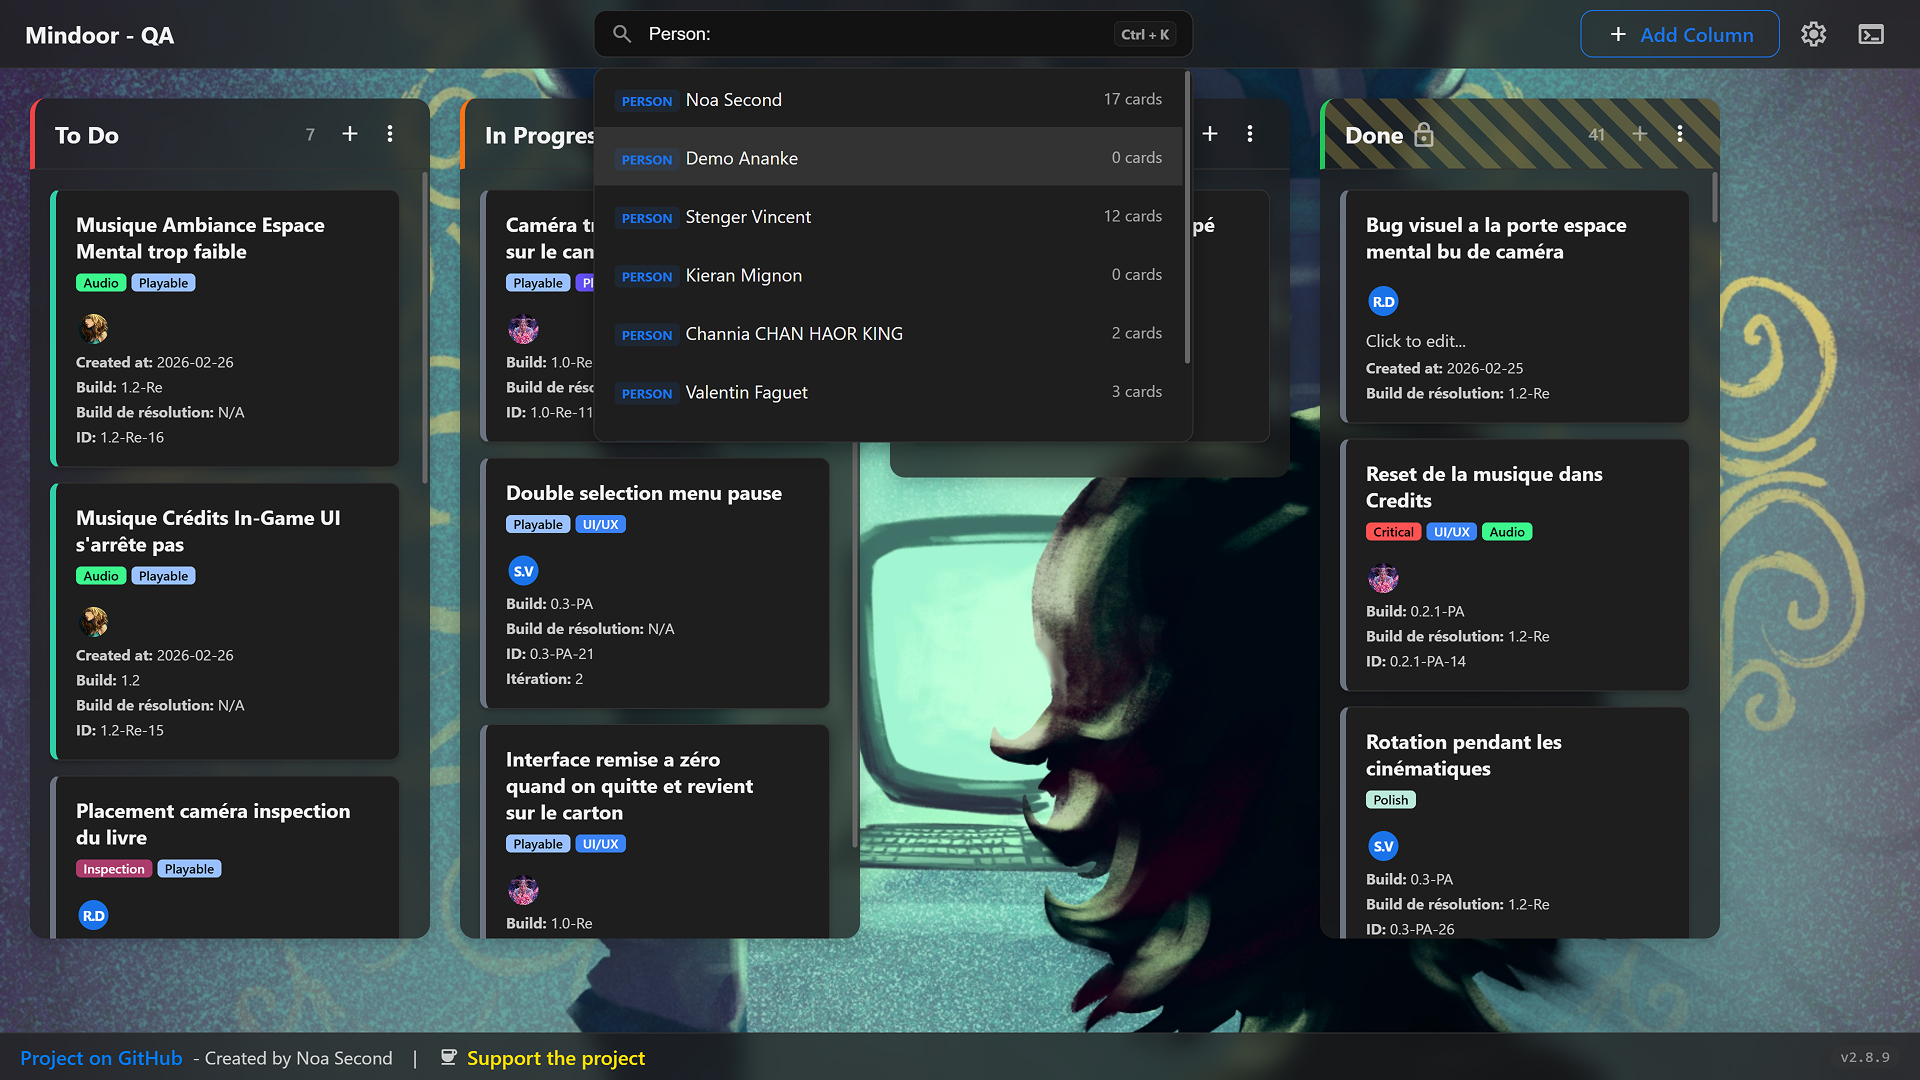The image size is (1920, 1080).
Task: Click the Critical tag on Reset musique card
Action: (1393, 532)
